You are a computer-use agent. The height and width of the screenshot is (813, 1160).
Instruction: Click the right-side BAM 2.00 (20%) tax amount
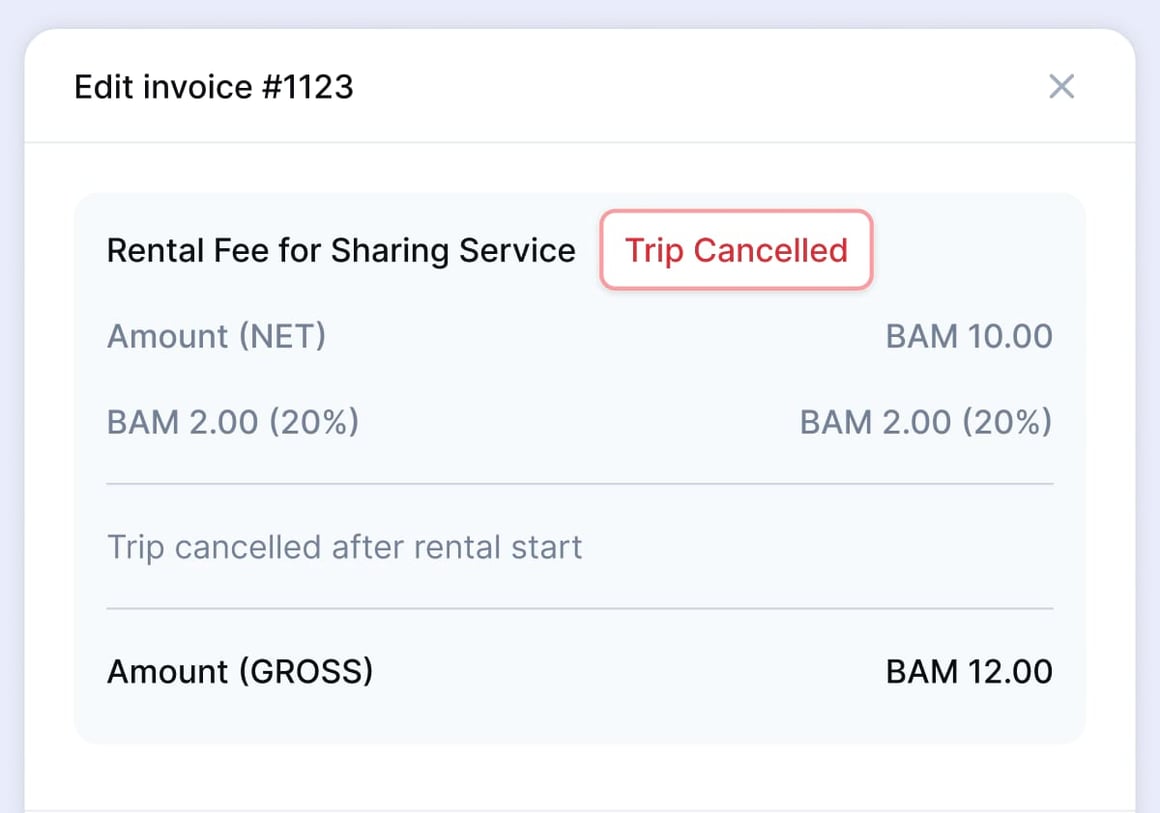coord(926,421)
